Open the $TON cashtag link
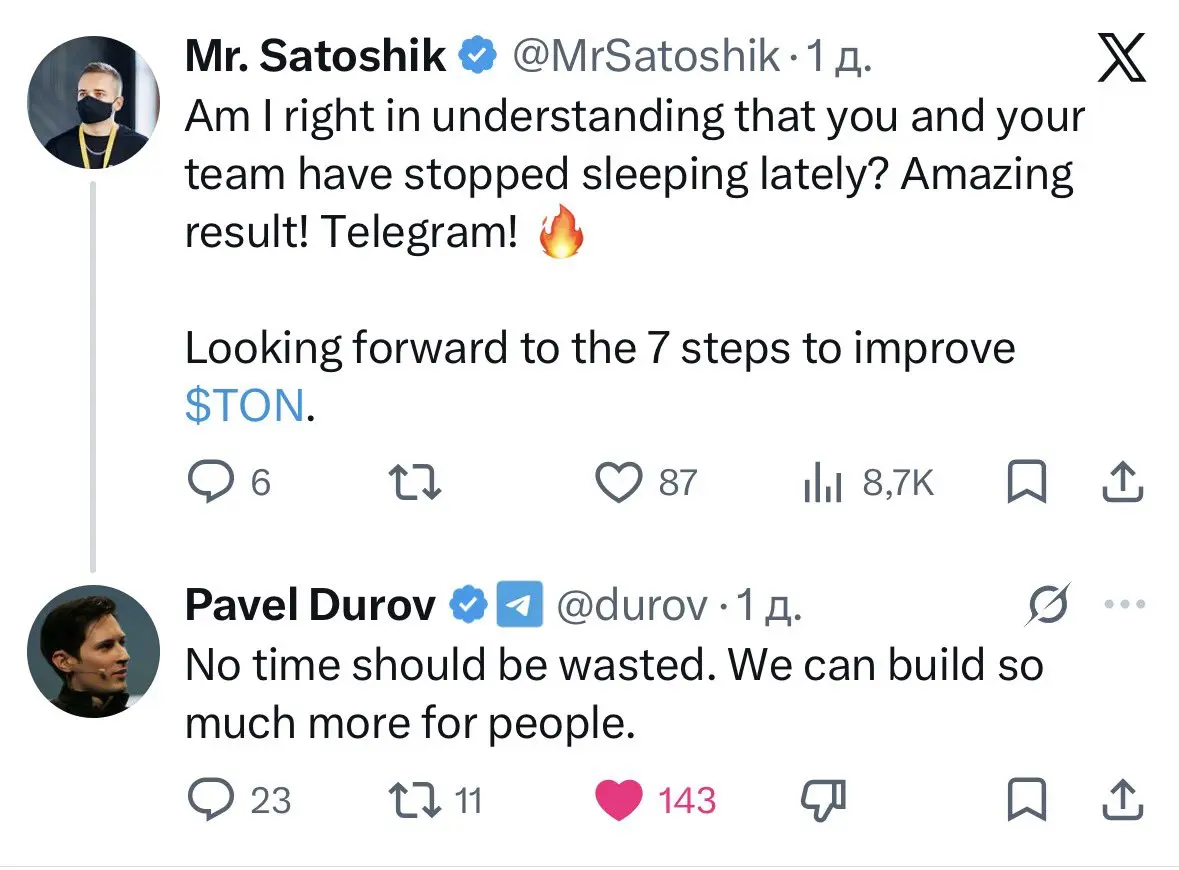The height and width of the screenshot is (870, 1179). click(244, 405)
